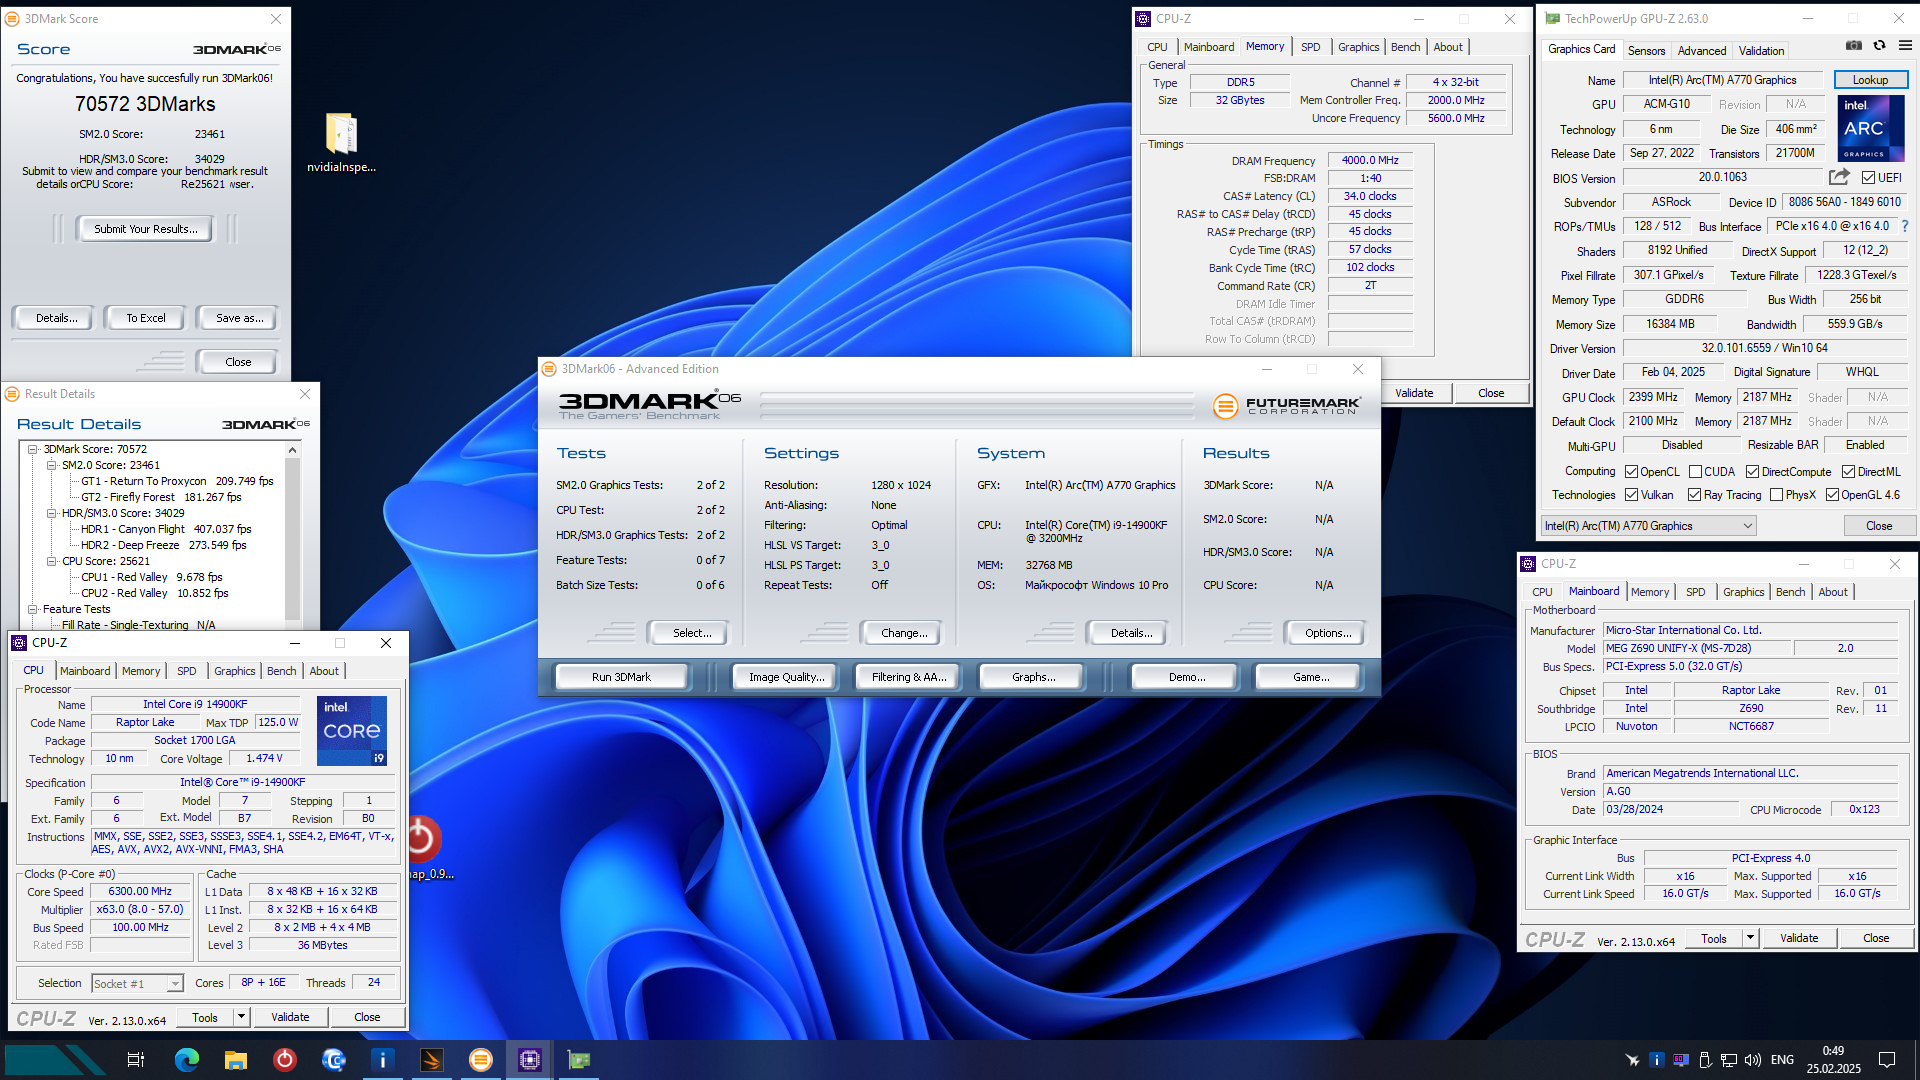1920x1080 pixels.
Task: Collapse CPU Score: 25621 tree node
Action: click(52, 561)
